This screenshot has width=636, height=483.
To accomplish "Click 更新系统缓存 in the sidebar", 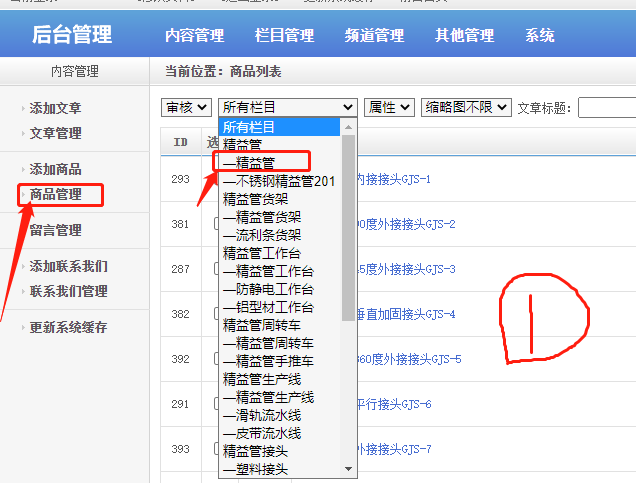I will 68,327.
